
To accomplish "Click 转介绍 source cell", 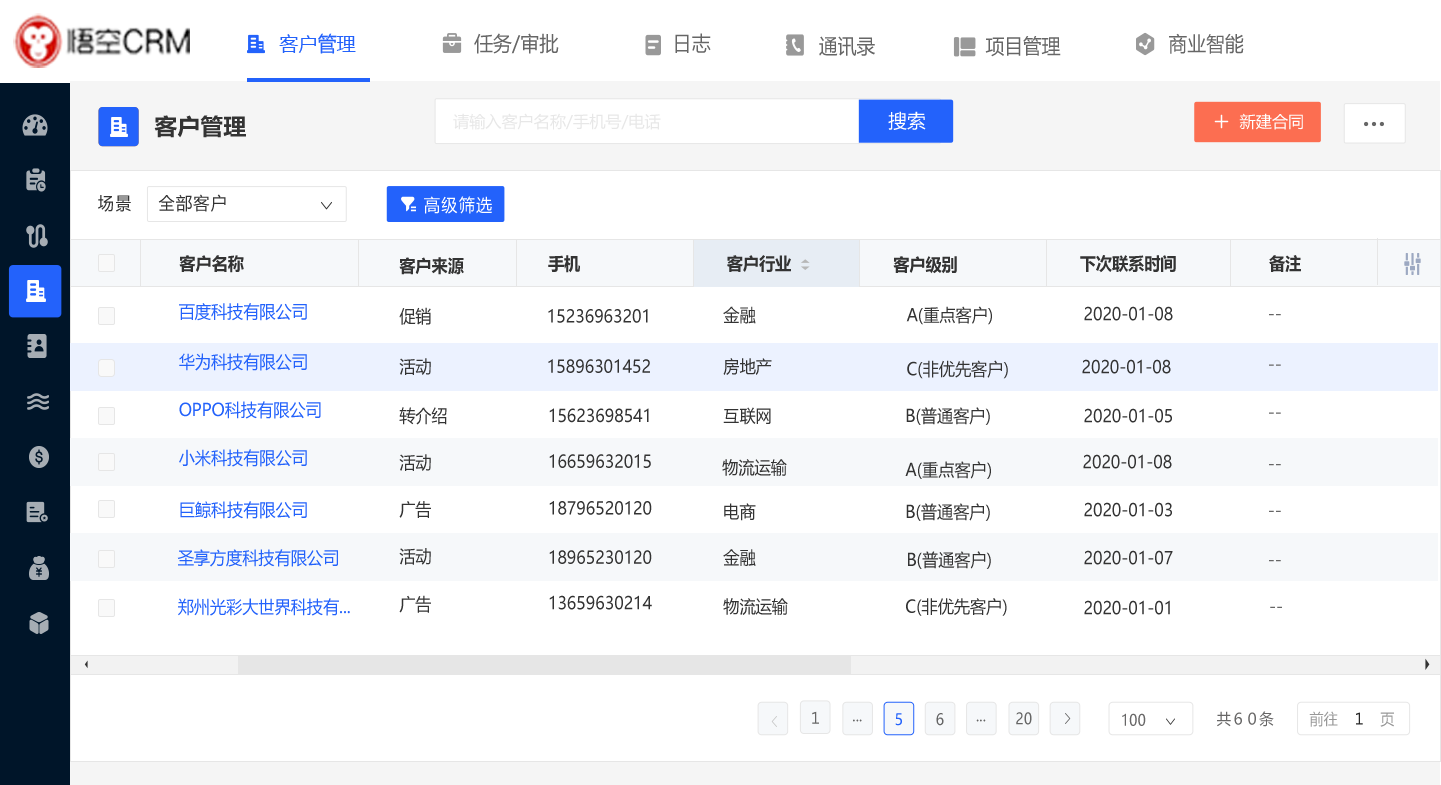I will click(x=423, y=416).
